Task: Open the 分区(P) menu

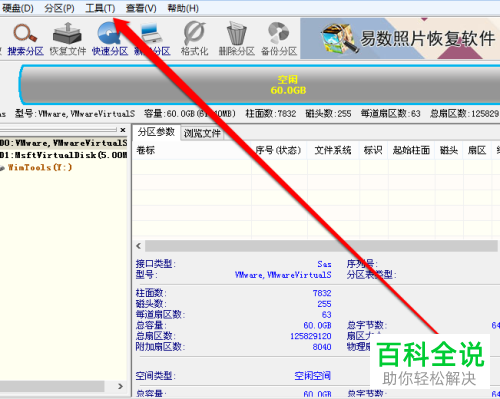Action: (x=59, y=8)
